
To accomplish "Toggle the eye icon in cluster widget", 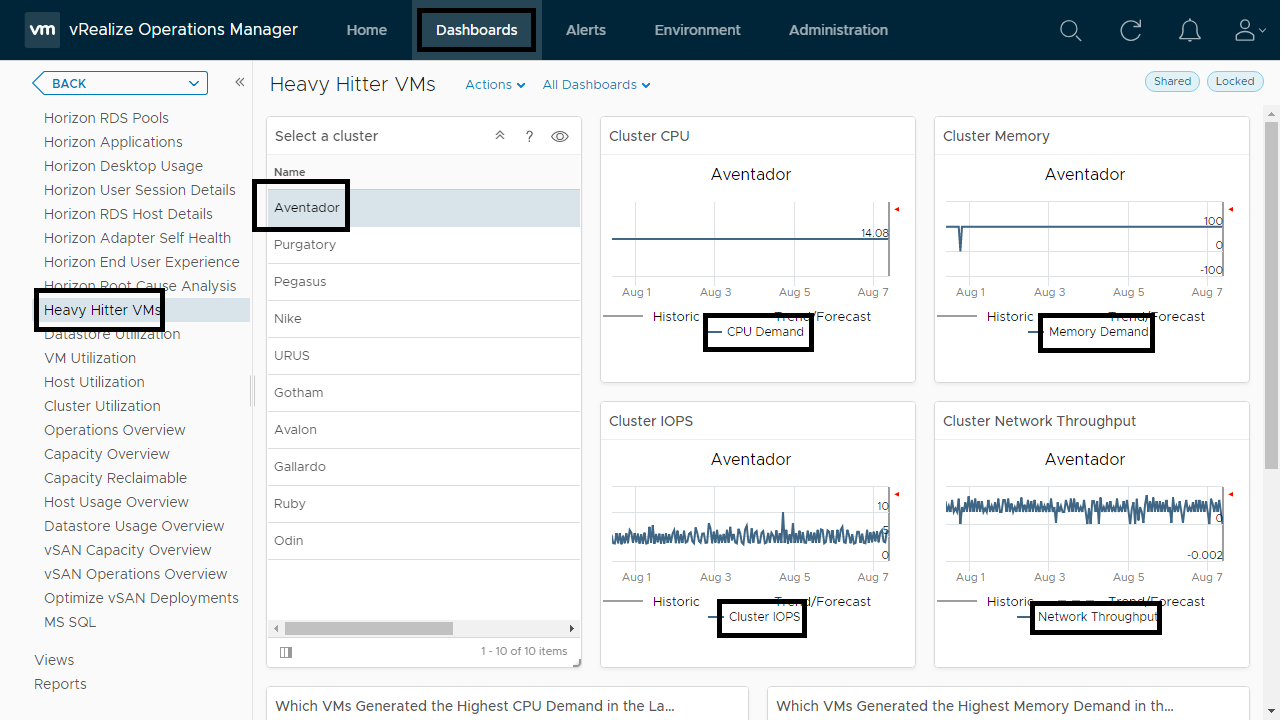I will (x=560, y=136).
